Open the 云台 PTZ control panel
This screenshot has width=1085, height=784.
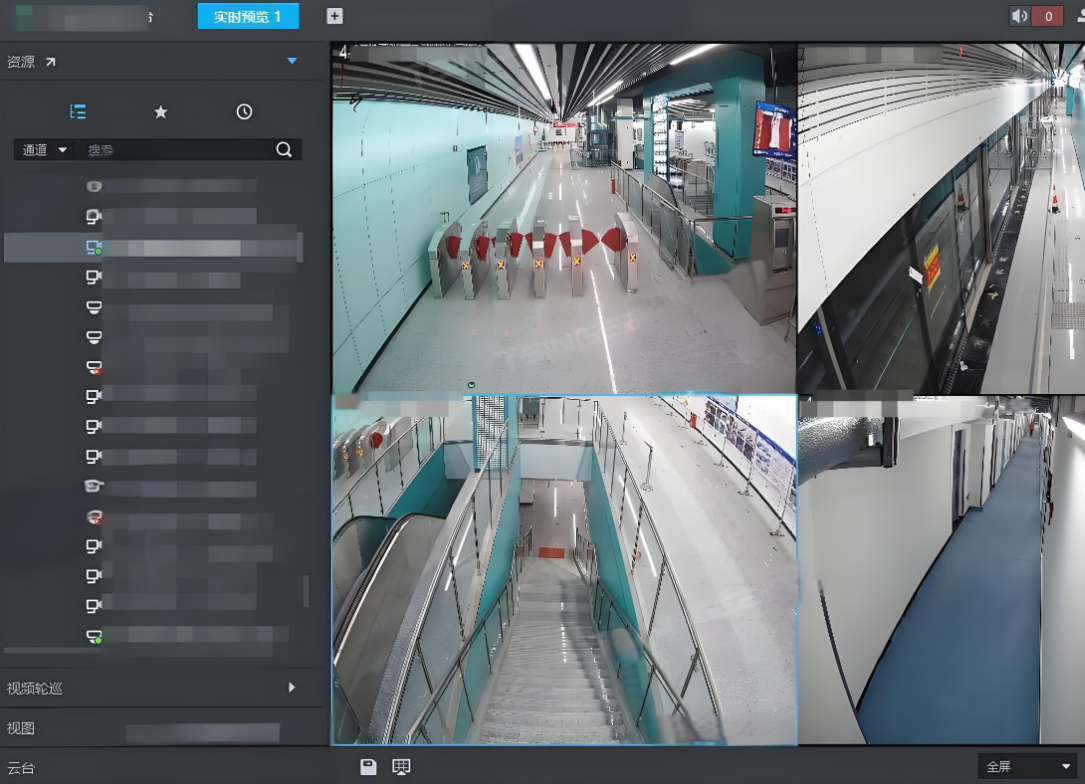click(x=21, y=768)
